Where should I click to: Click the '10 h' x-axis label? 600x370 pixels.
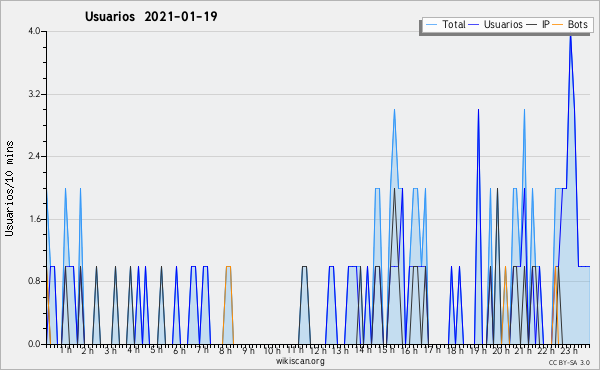pyautogui.click(x=272, y=350)
